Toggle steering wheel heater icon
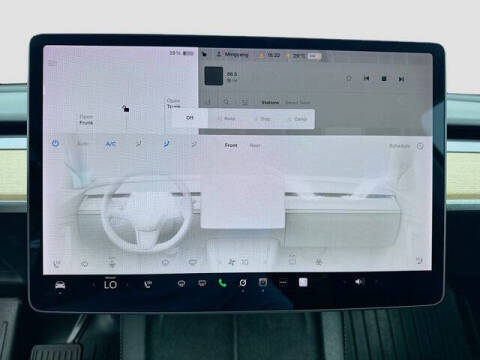The height and width of the screenshot is (360, 480). point(84,264)
